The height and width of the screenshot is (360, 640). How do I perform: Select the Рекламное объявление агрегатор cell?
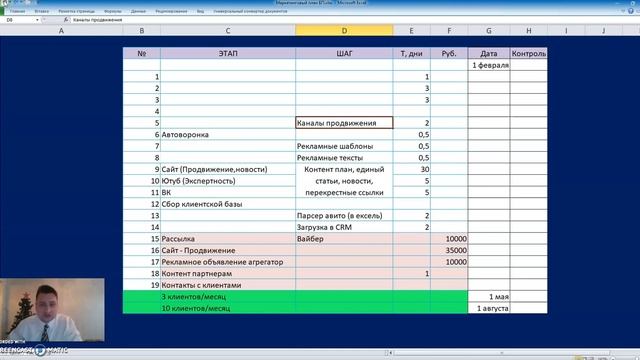pos(228,262)
